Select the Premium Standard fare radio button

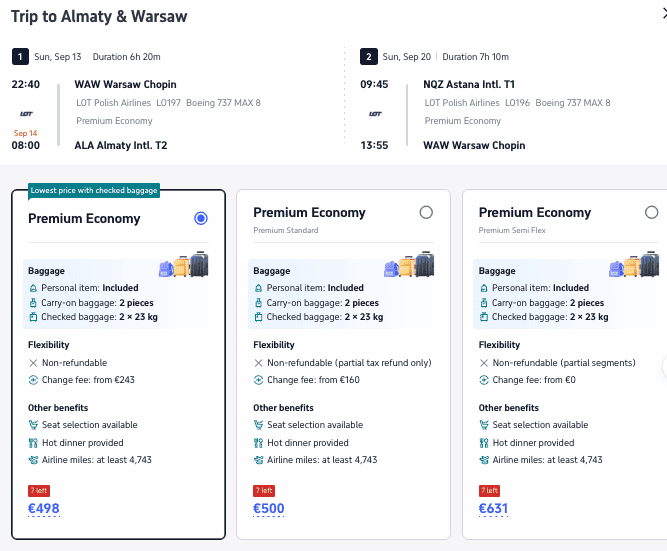click(x=426, y=212)
